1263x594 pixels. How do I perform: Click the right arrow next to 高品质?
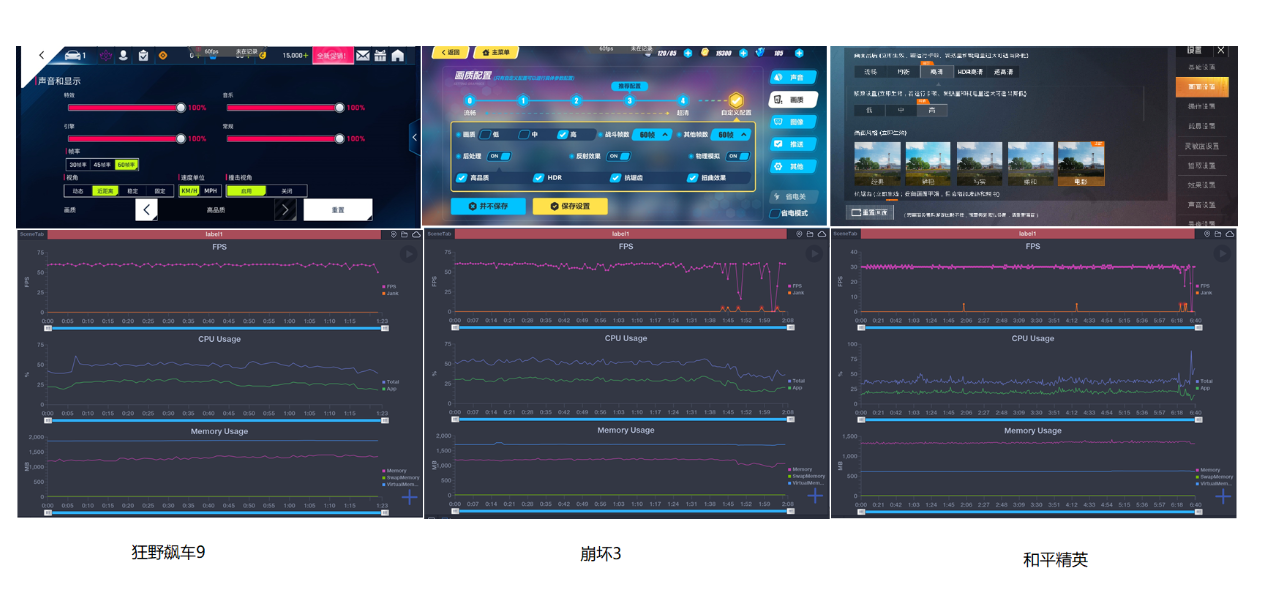coord(285,209)
